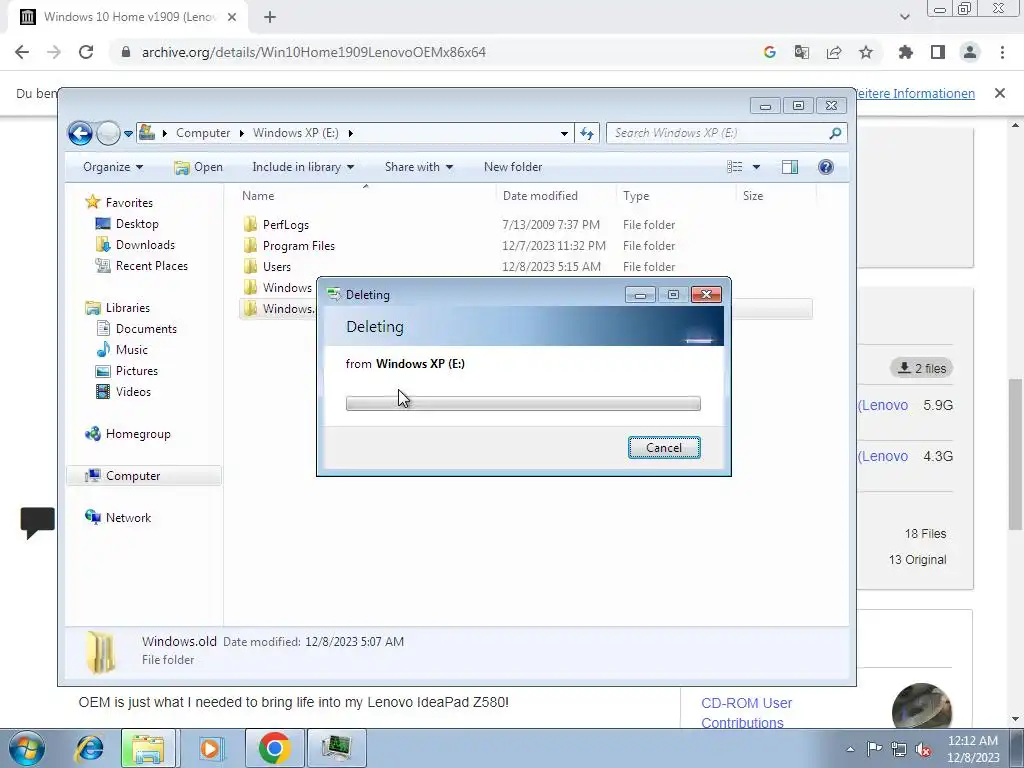Image resolution: width=1024 pixels, height=768 pixels.
Task: Click Windows XP (E:) breadcrumb segment
Action: (x=296, y=133)
